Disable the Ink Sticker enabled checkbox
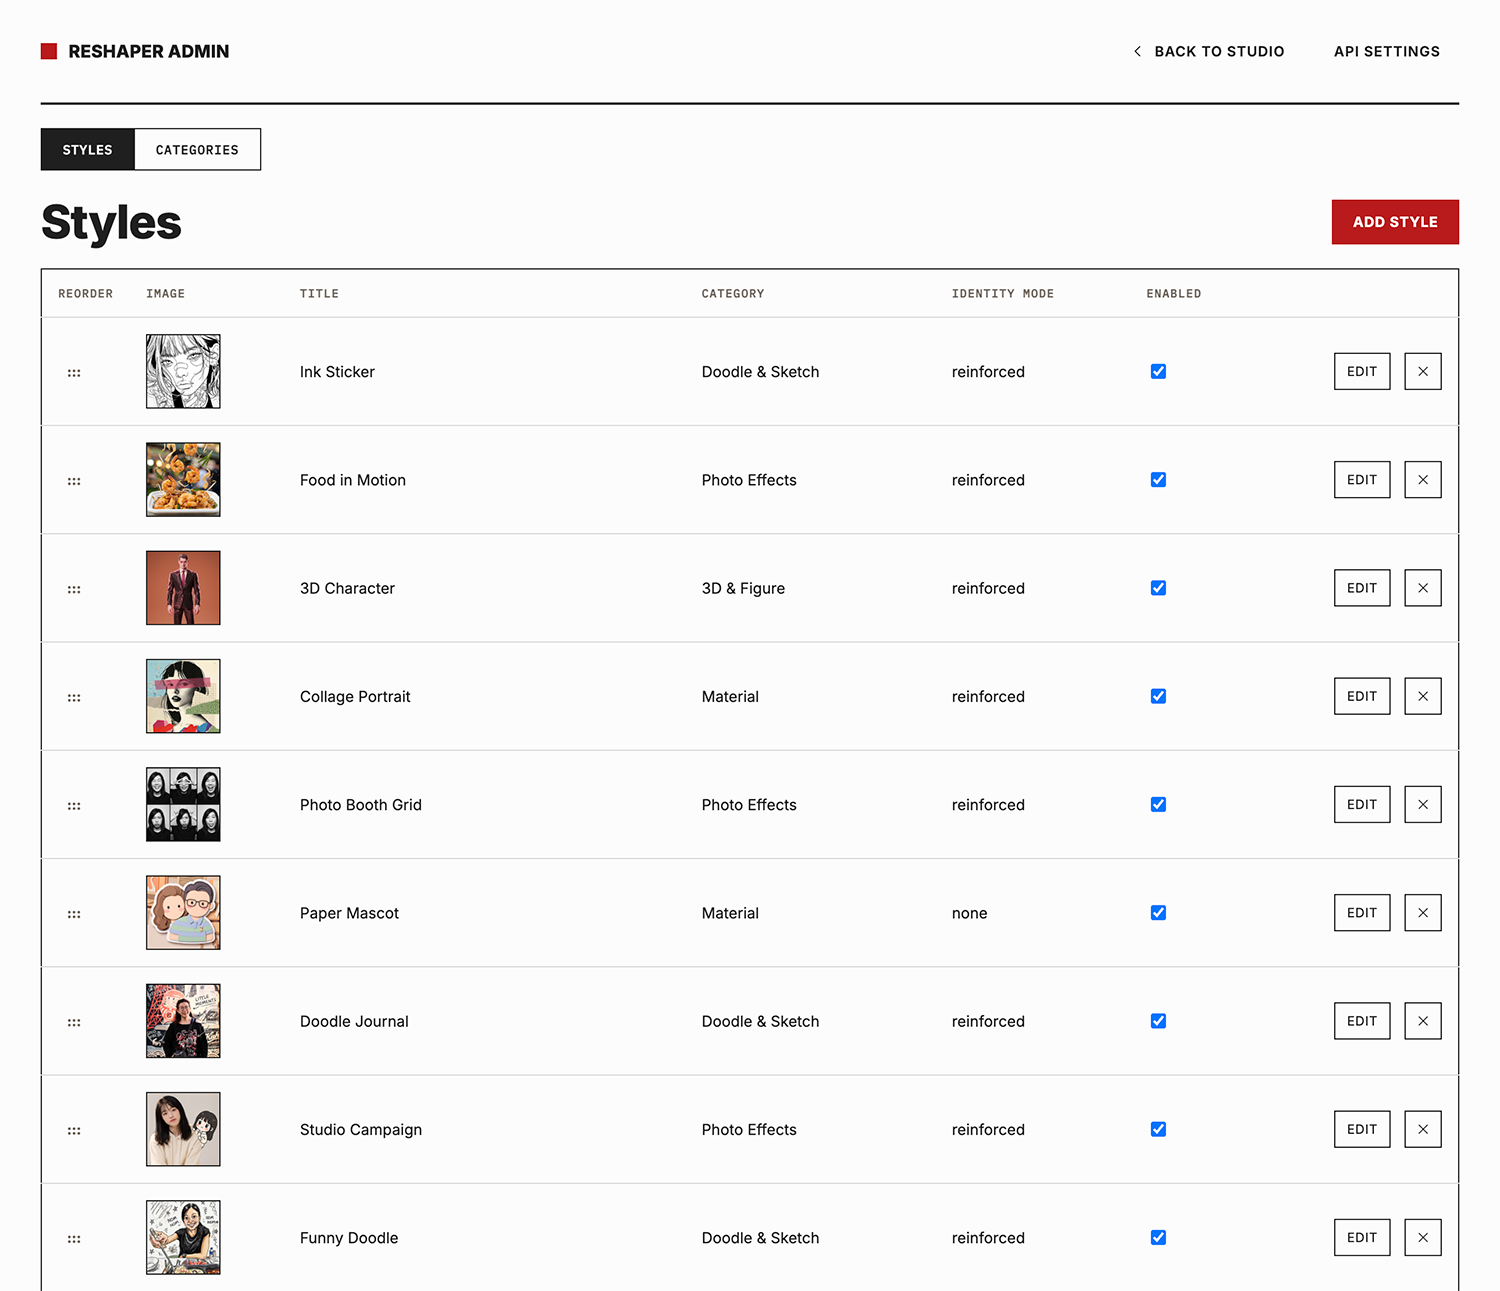 pos(1158,371)
